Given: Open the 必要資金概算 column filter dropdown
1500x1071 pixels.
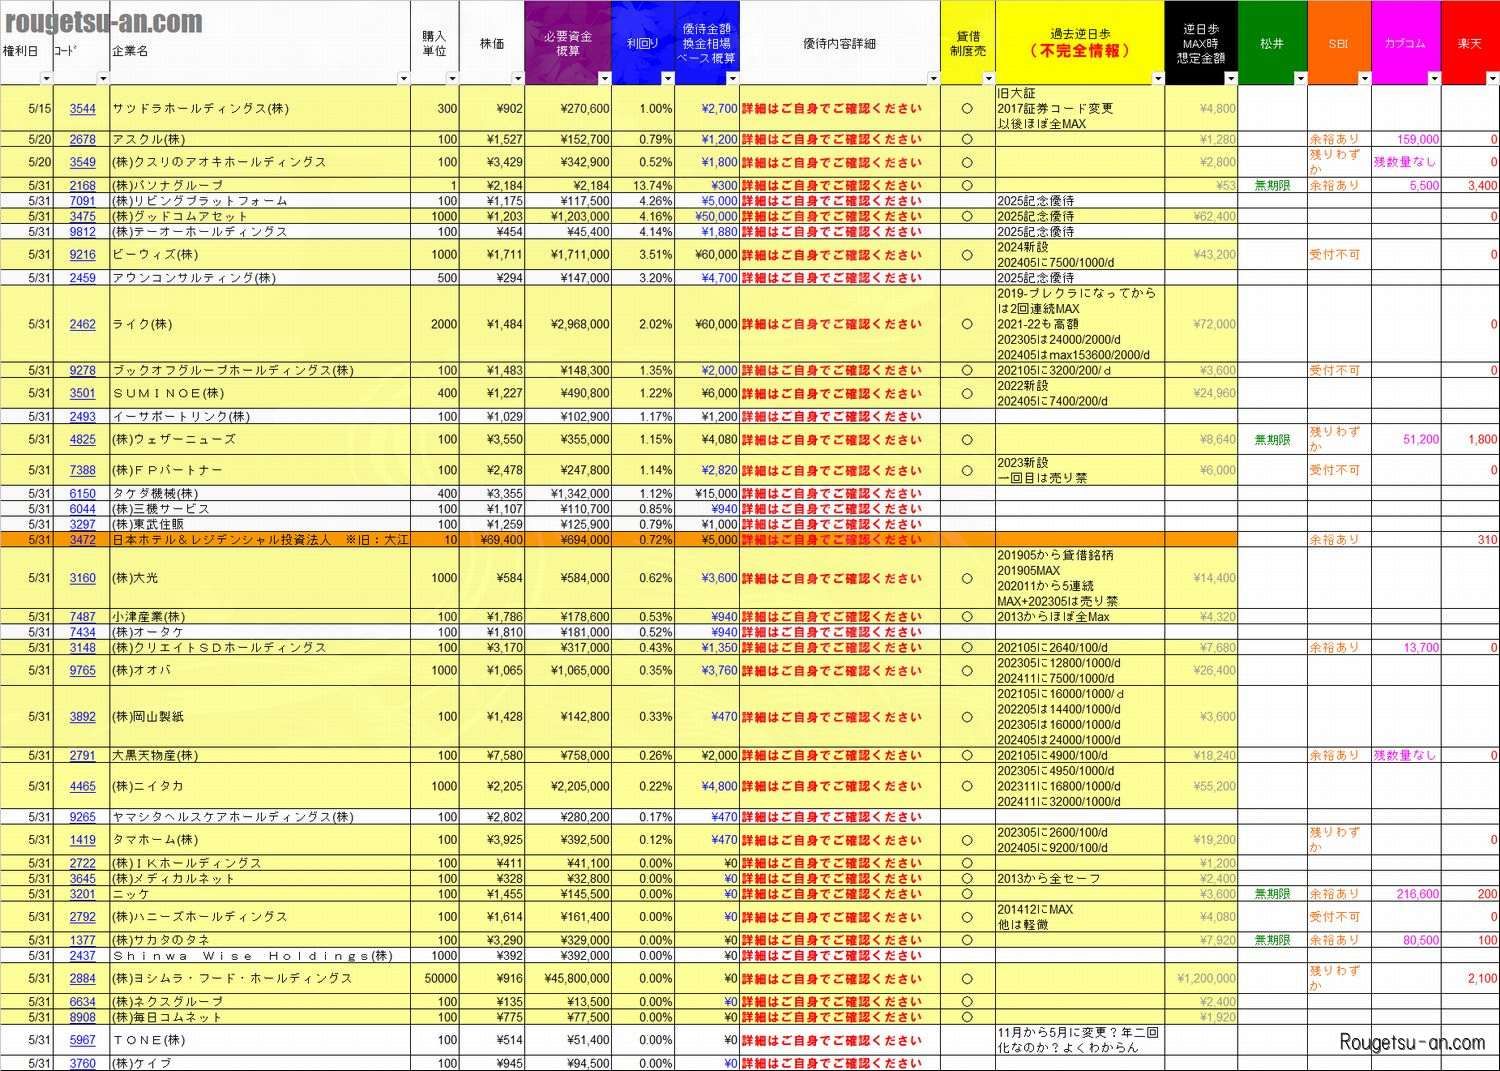Looking at the screenshot, I should click(604, 78).
